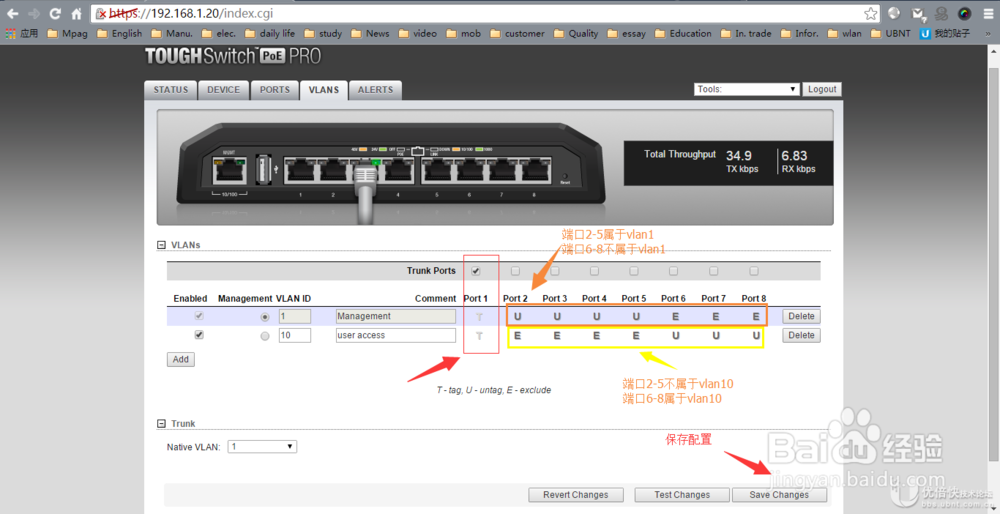Click the address bar URL
The width and height of the screenshot is (1000, 514).
click(x=191, y=13)
